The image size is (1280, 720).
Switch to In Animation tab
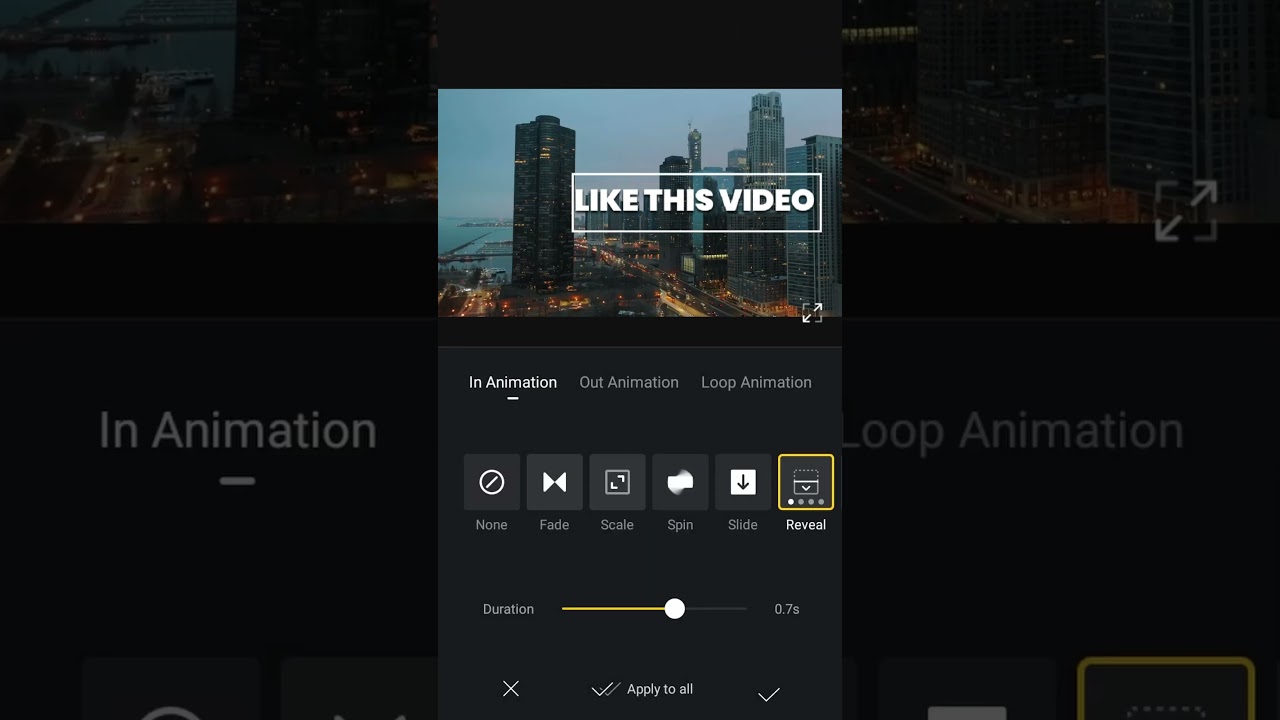coord(513,382)
